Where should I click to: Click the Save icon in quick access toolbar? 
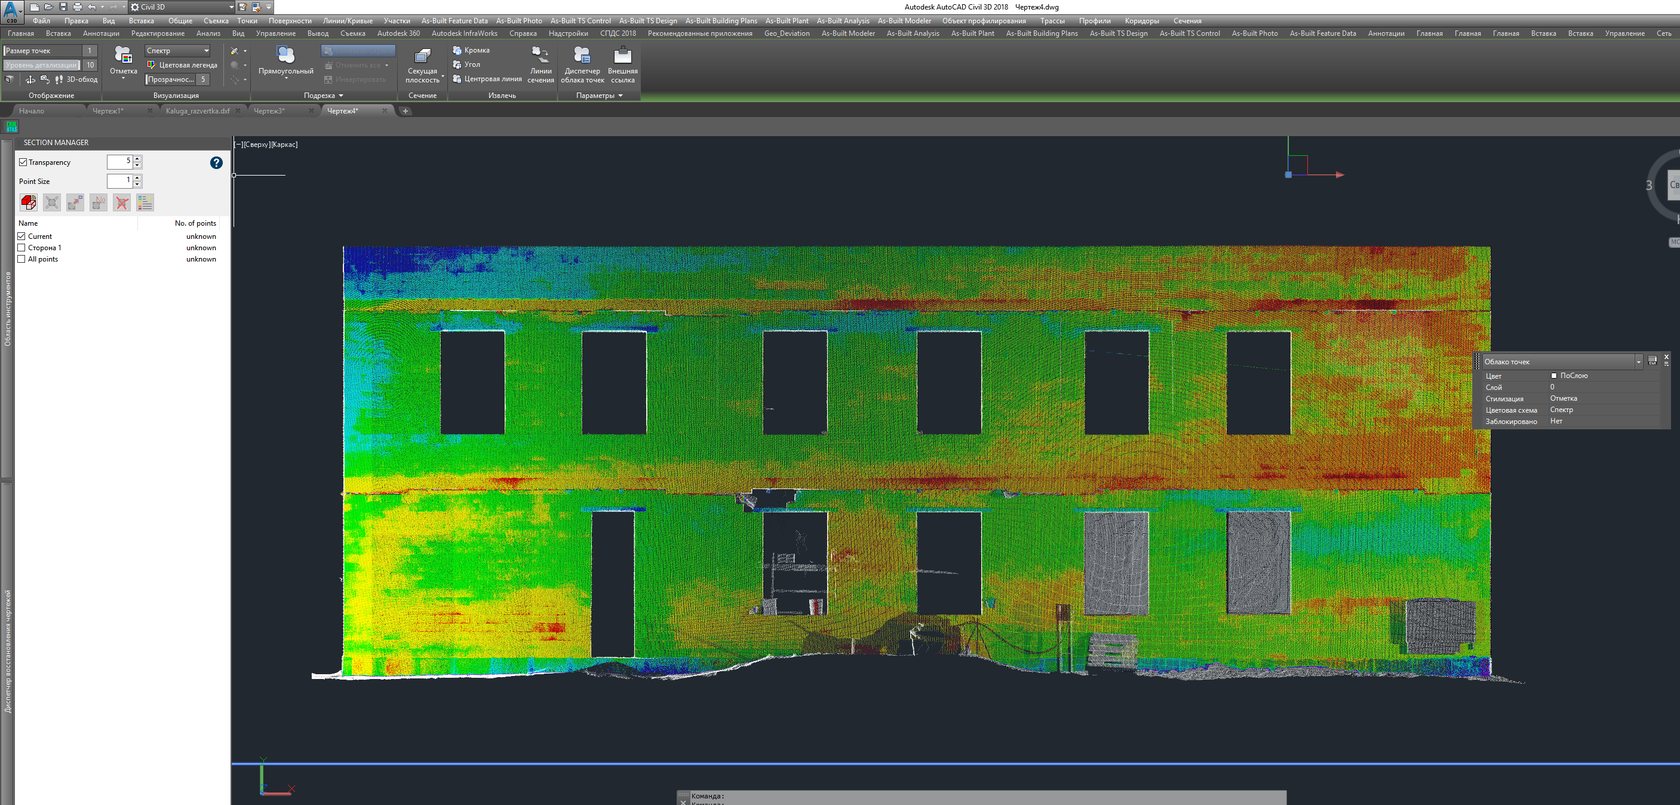[x=63, y=7]
